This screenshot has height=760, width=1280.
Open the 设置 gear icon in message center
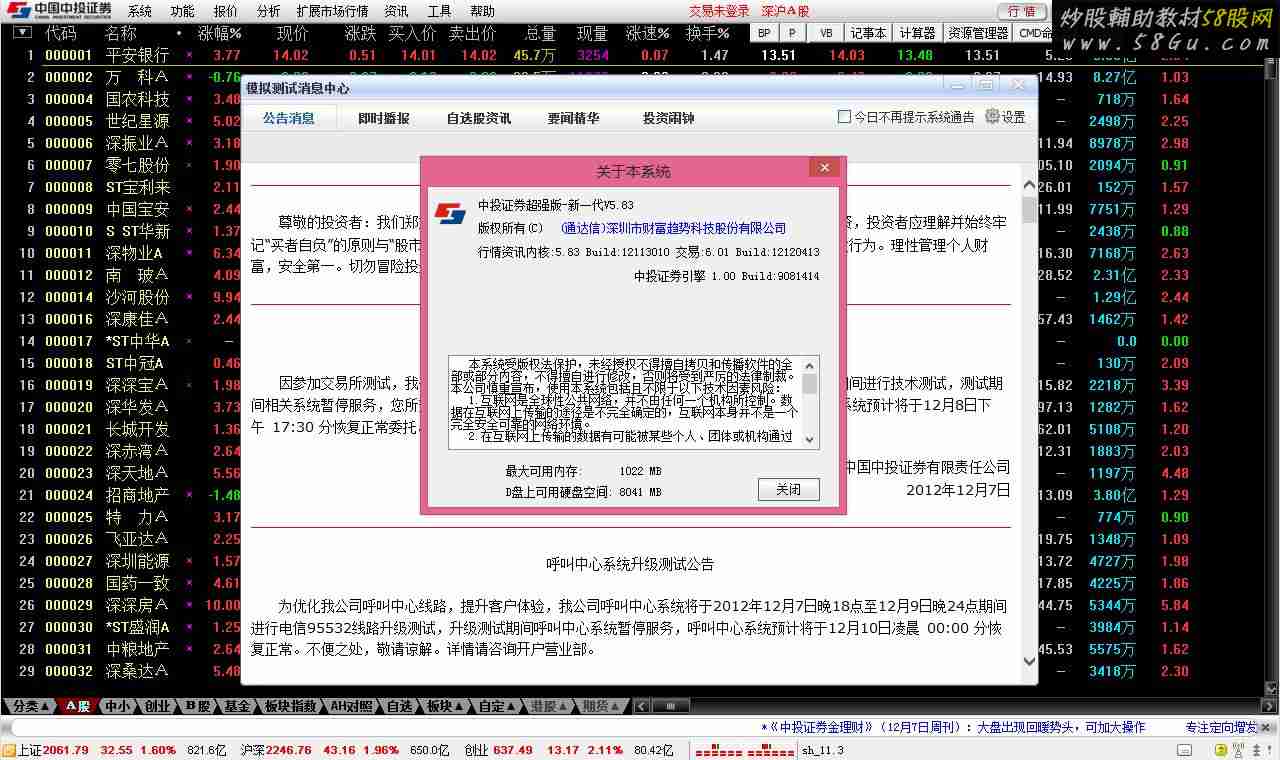(x=992, y=116)
